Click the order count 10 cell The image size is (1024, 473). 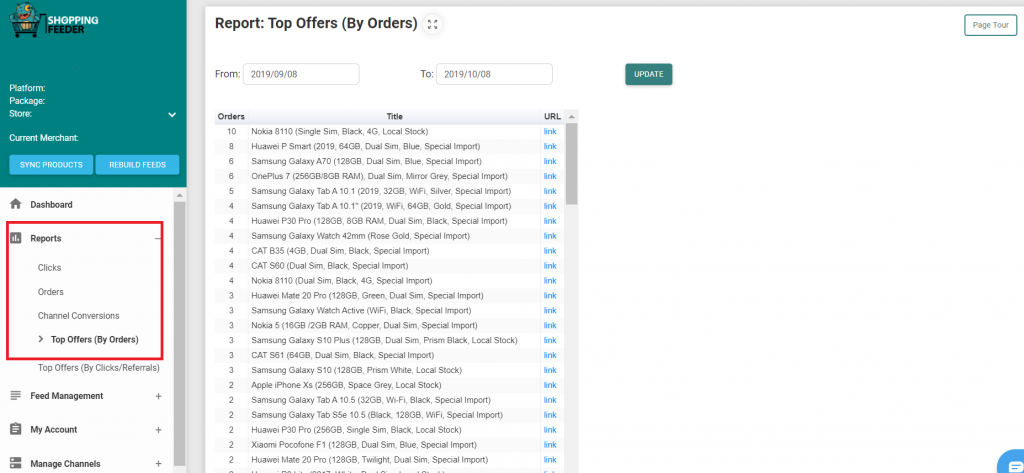pos(231,131)
